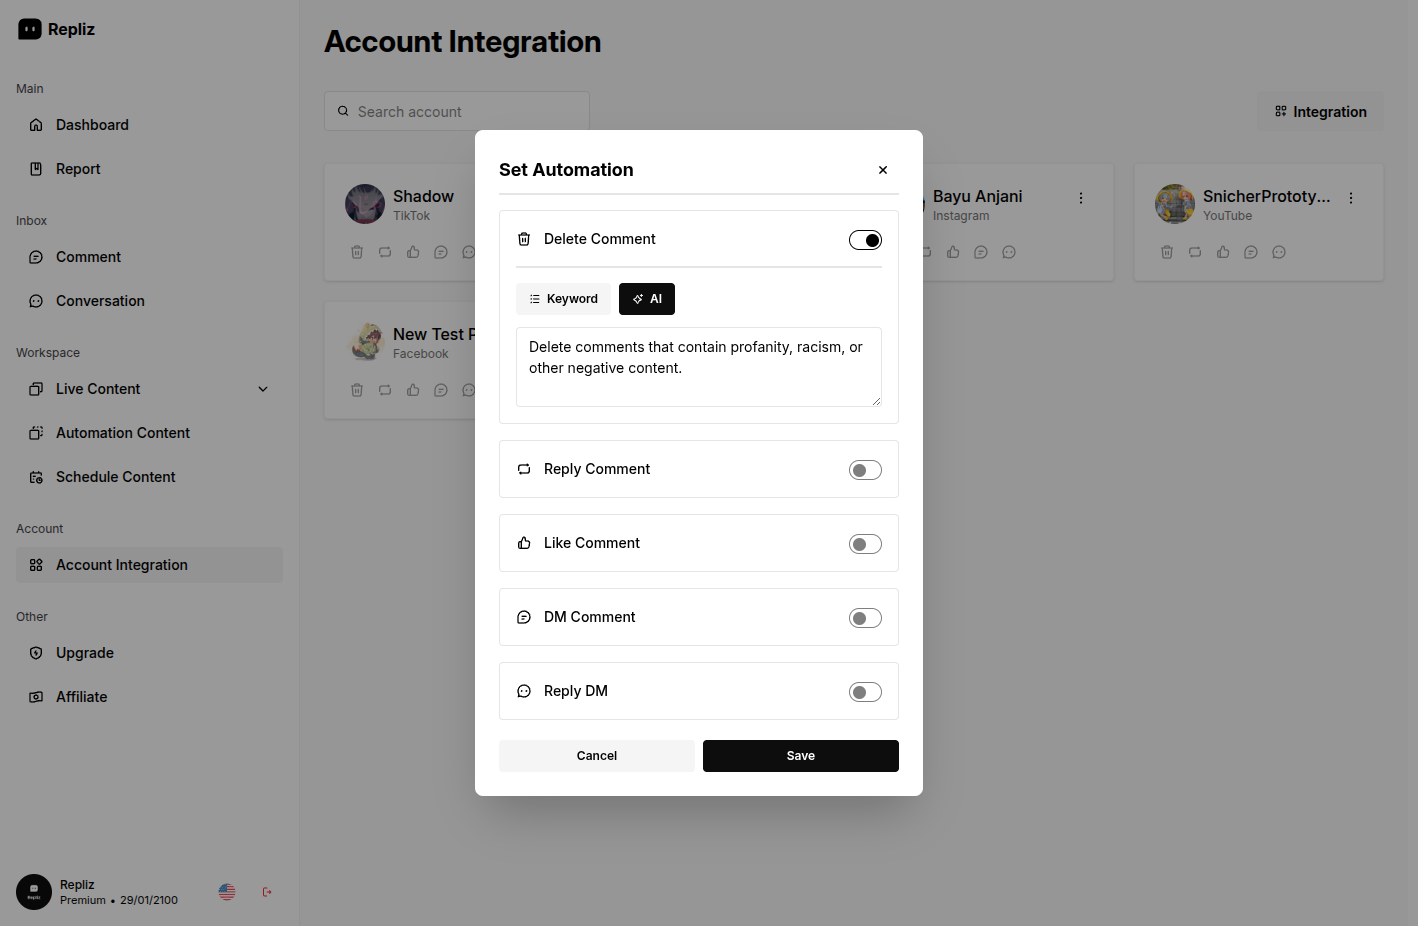Open the SnicherPrototype three-dots menu
This screenshot has width=1418, height=926.
tap(1351, 198)
